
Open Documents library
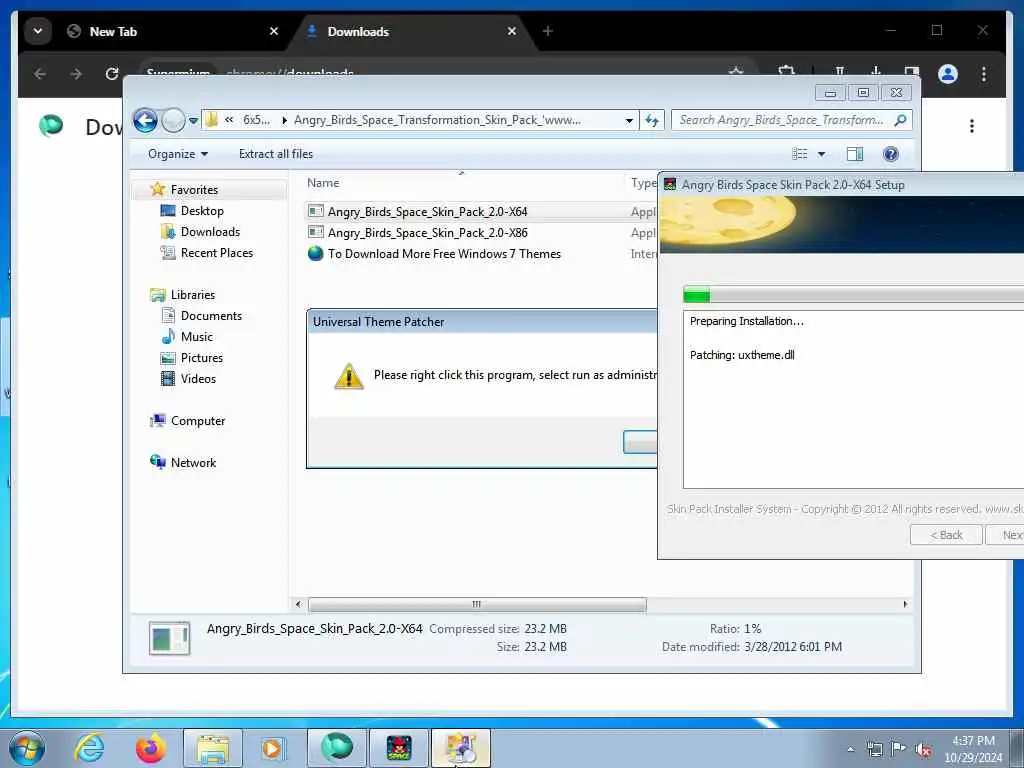coord(211,315)
